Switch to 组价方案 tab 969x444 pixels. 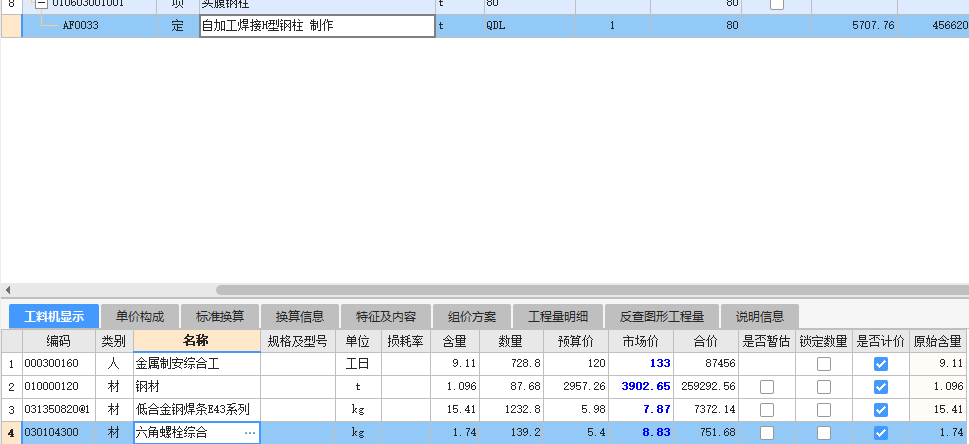pos(472,317)
